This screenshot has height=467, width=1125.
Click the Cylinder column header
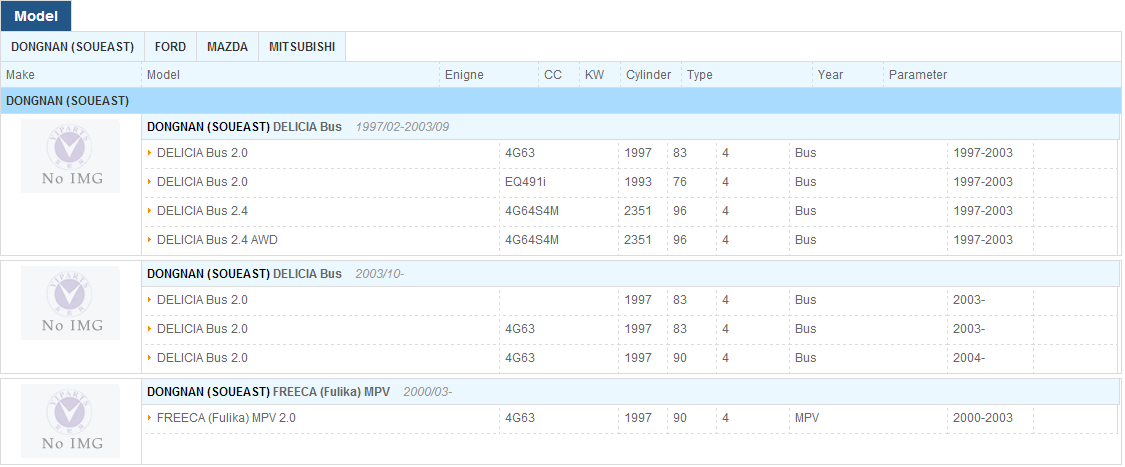[x=649, y=75]
